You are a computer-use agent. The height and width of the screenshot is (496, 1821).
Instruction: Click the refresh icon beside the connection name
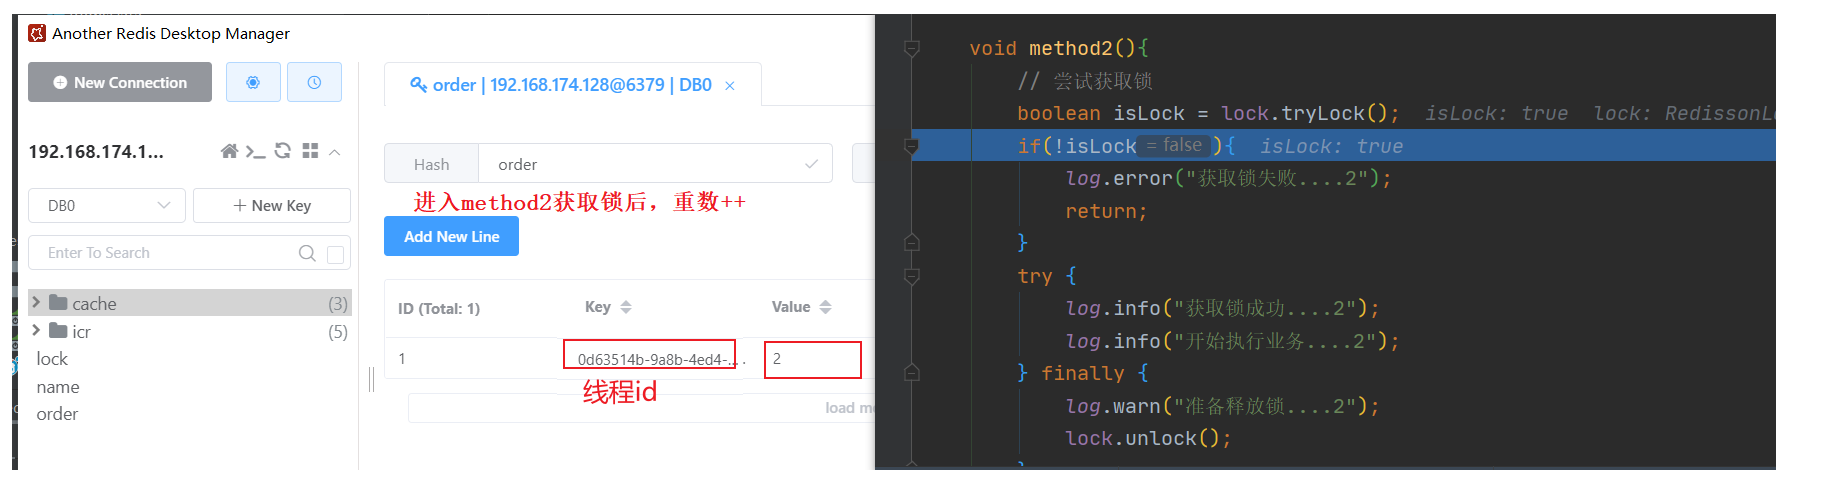point(283,151)
